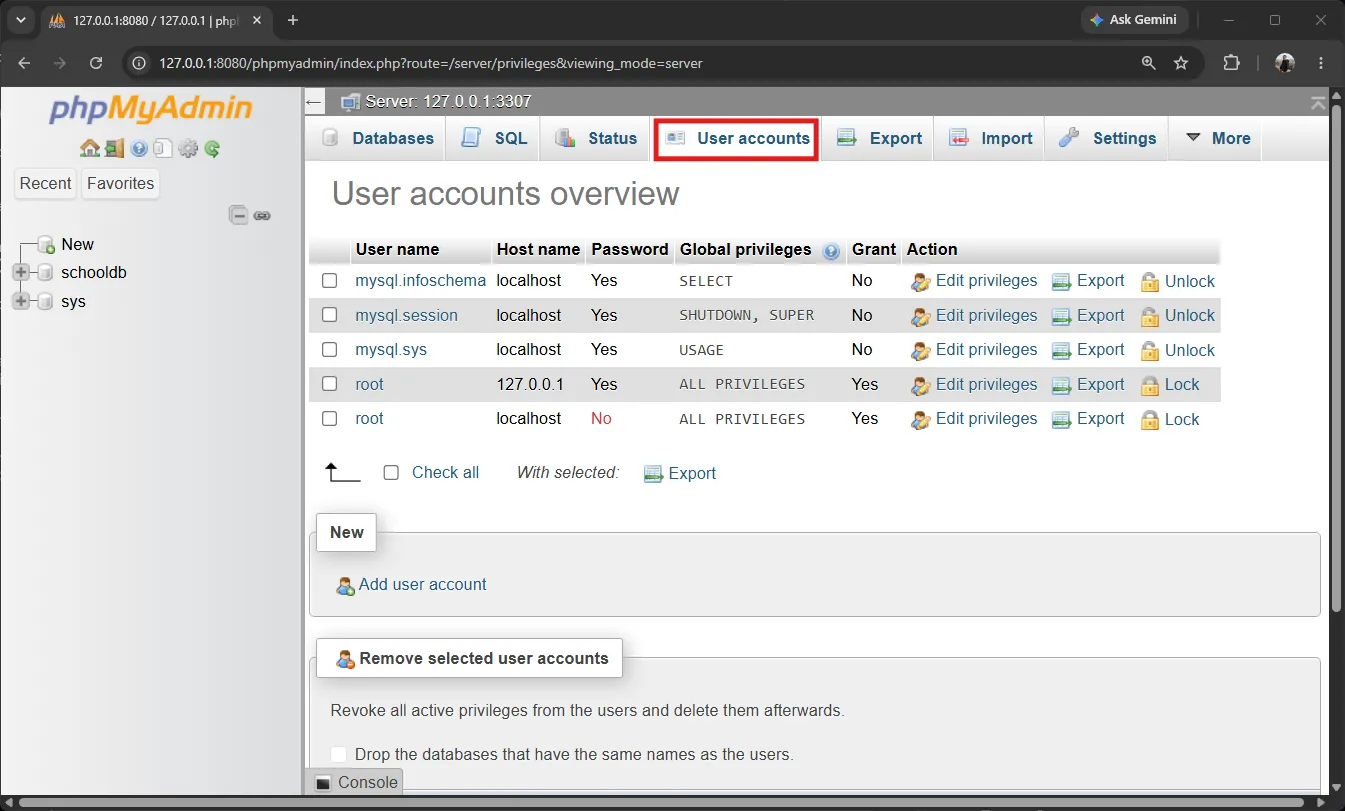The image size is (1345, 811).
Task: Open MySQL documentation page icon in sidebar
Action: (x=163, y=149)
